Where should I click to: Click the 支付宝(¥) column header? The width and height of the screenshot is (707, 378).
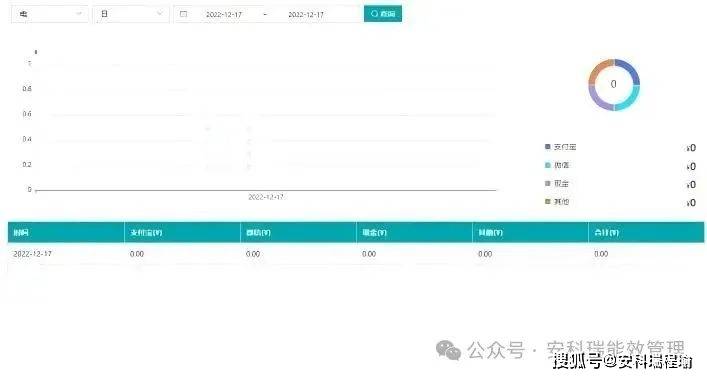coord(146,233)
